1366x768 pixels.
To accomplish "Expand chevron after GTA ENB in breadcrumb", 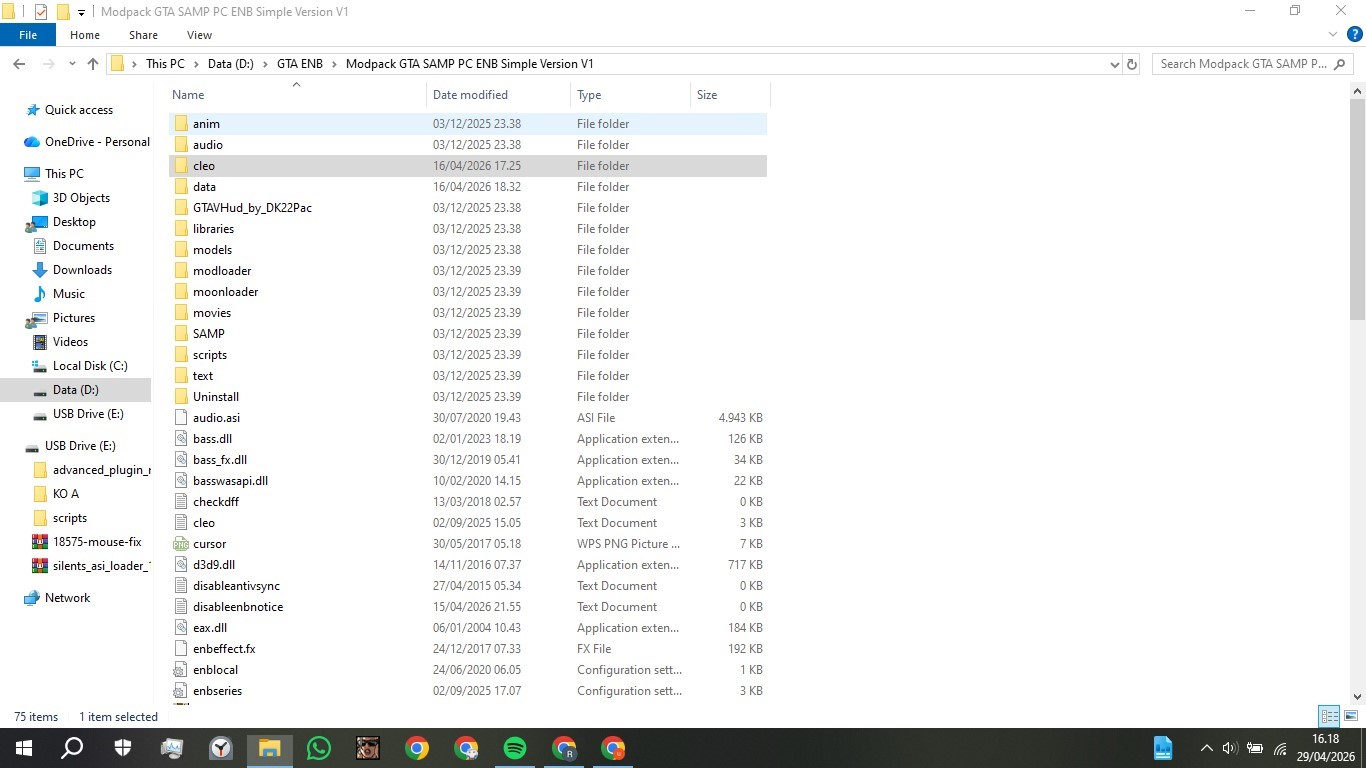I will (x=334, y=64).
